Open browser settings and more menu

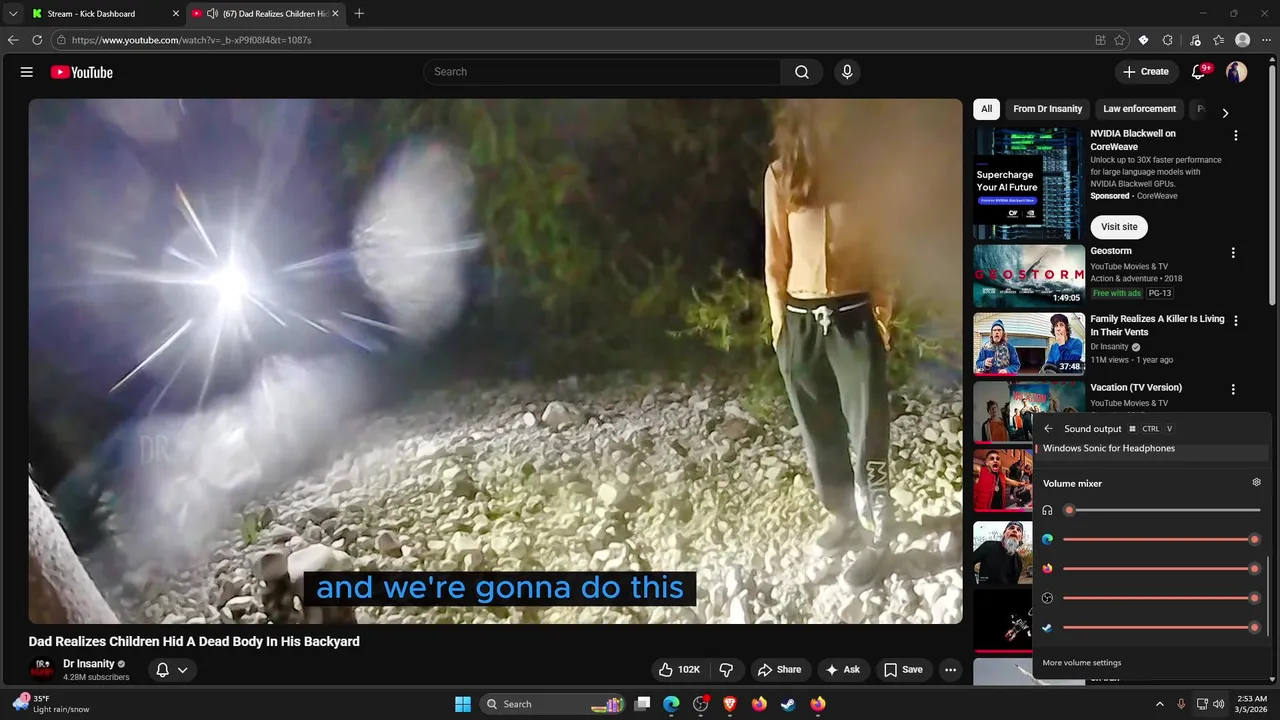pos(1266,40)
